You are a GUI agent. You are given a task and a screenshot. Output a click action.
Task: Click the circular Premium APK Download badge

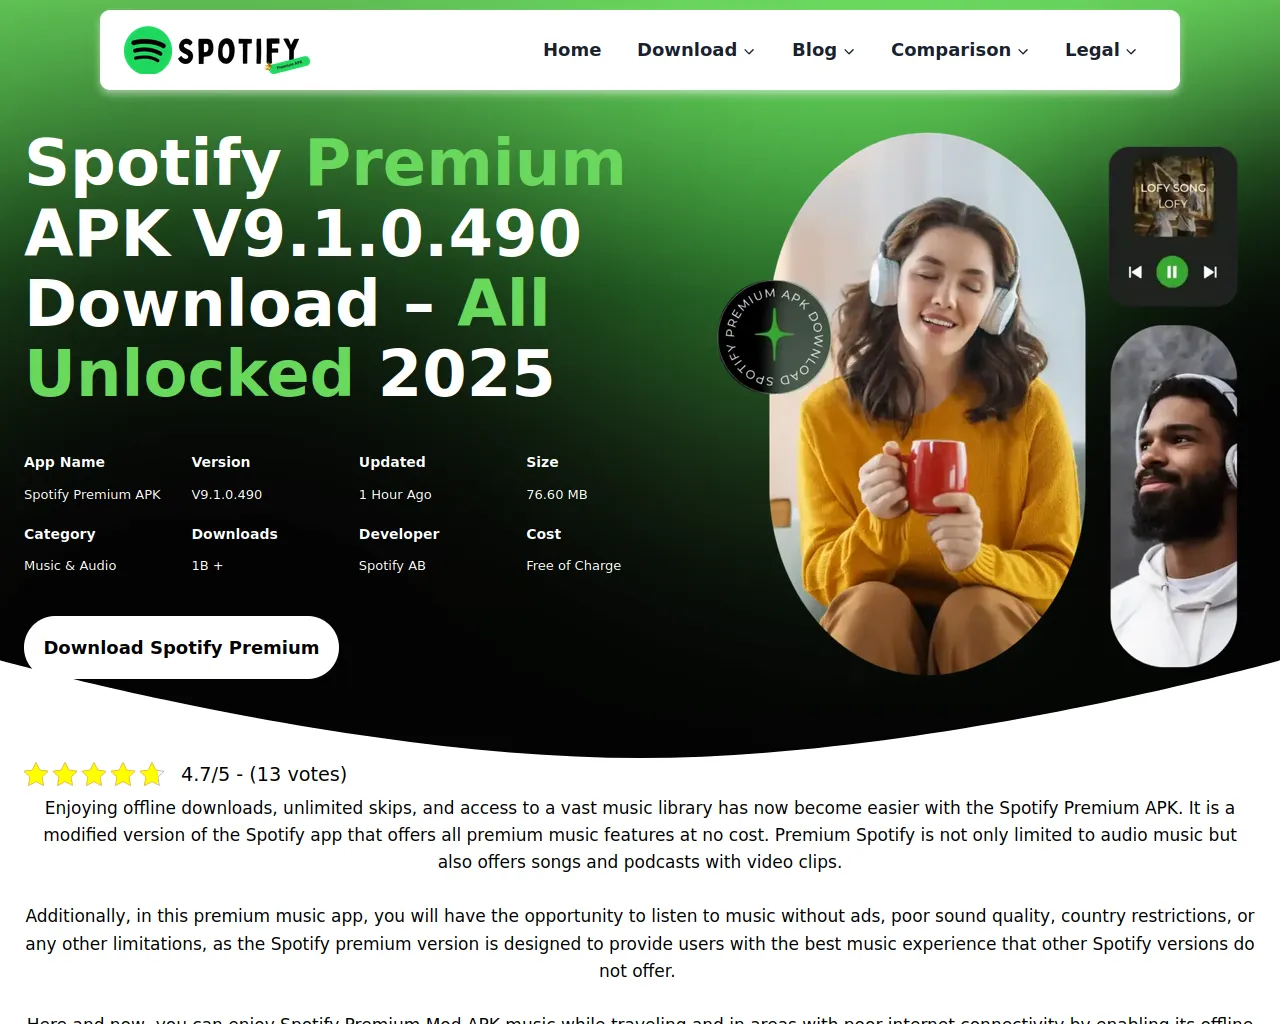pos(775,337)
